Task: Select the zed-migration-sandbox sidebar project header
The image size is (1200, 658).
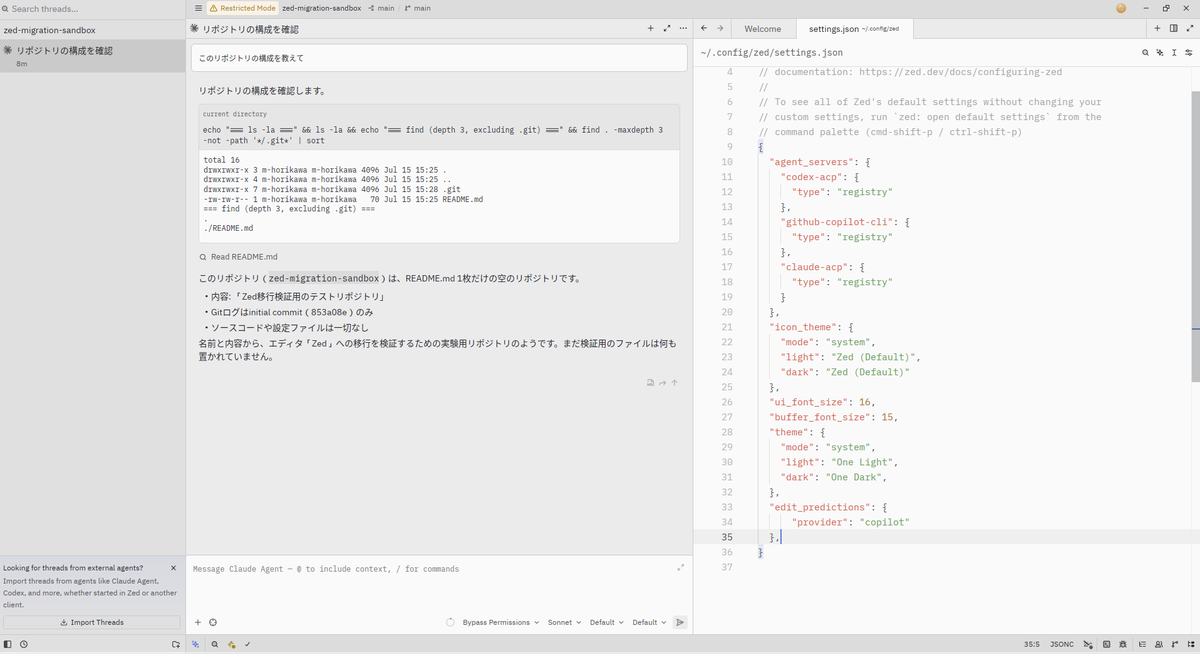Action: click(92, 30)
